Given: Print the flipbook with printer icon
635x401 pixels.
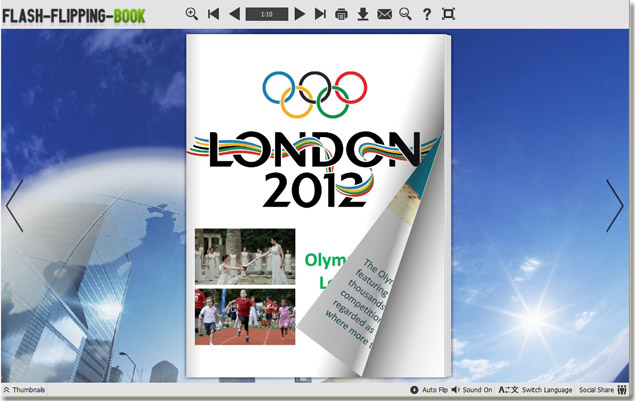Looking at the screenshot, I should point(341,15).
